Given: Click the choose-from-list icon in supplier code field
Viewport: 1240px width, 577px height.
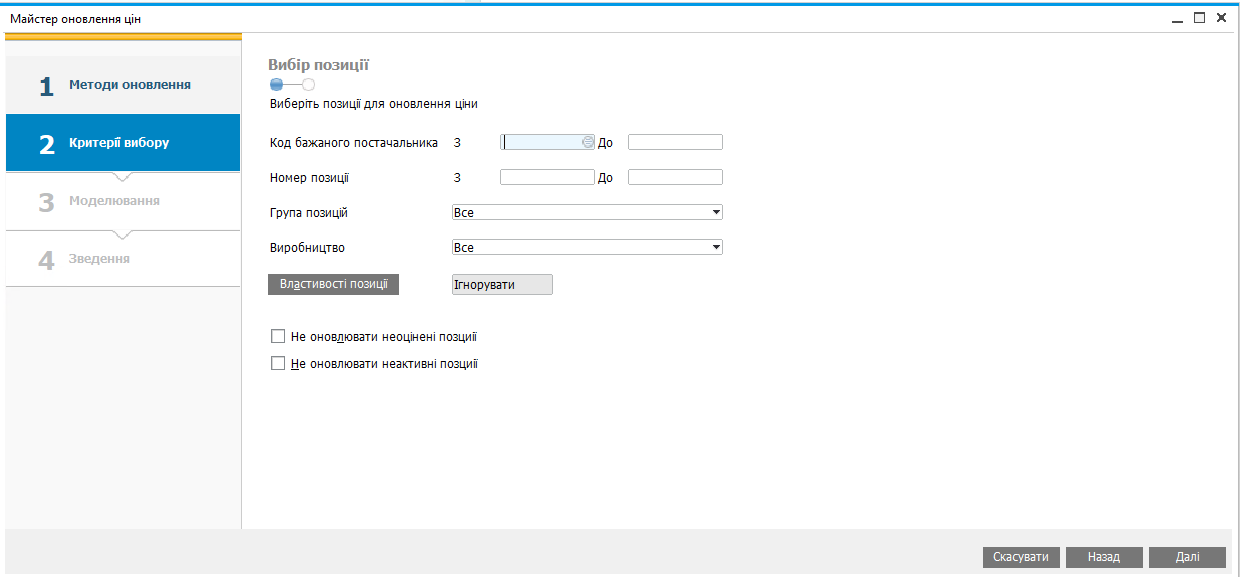Looking at the screenshot, I should (588, 143).
